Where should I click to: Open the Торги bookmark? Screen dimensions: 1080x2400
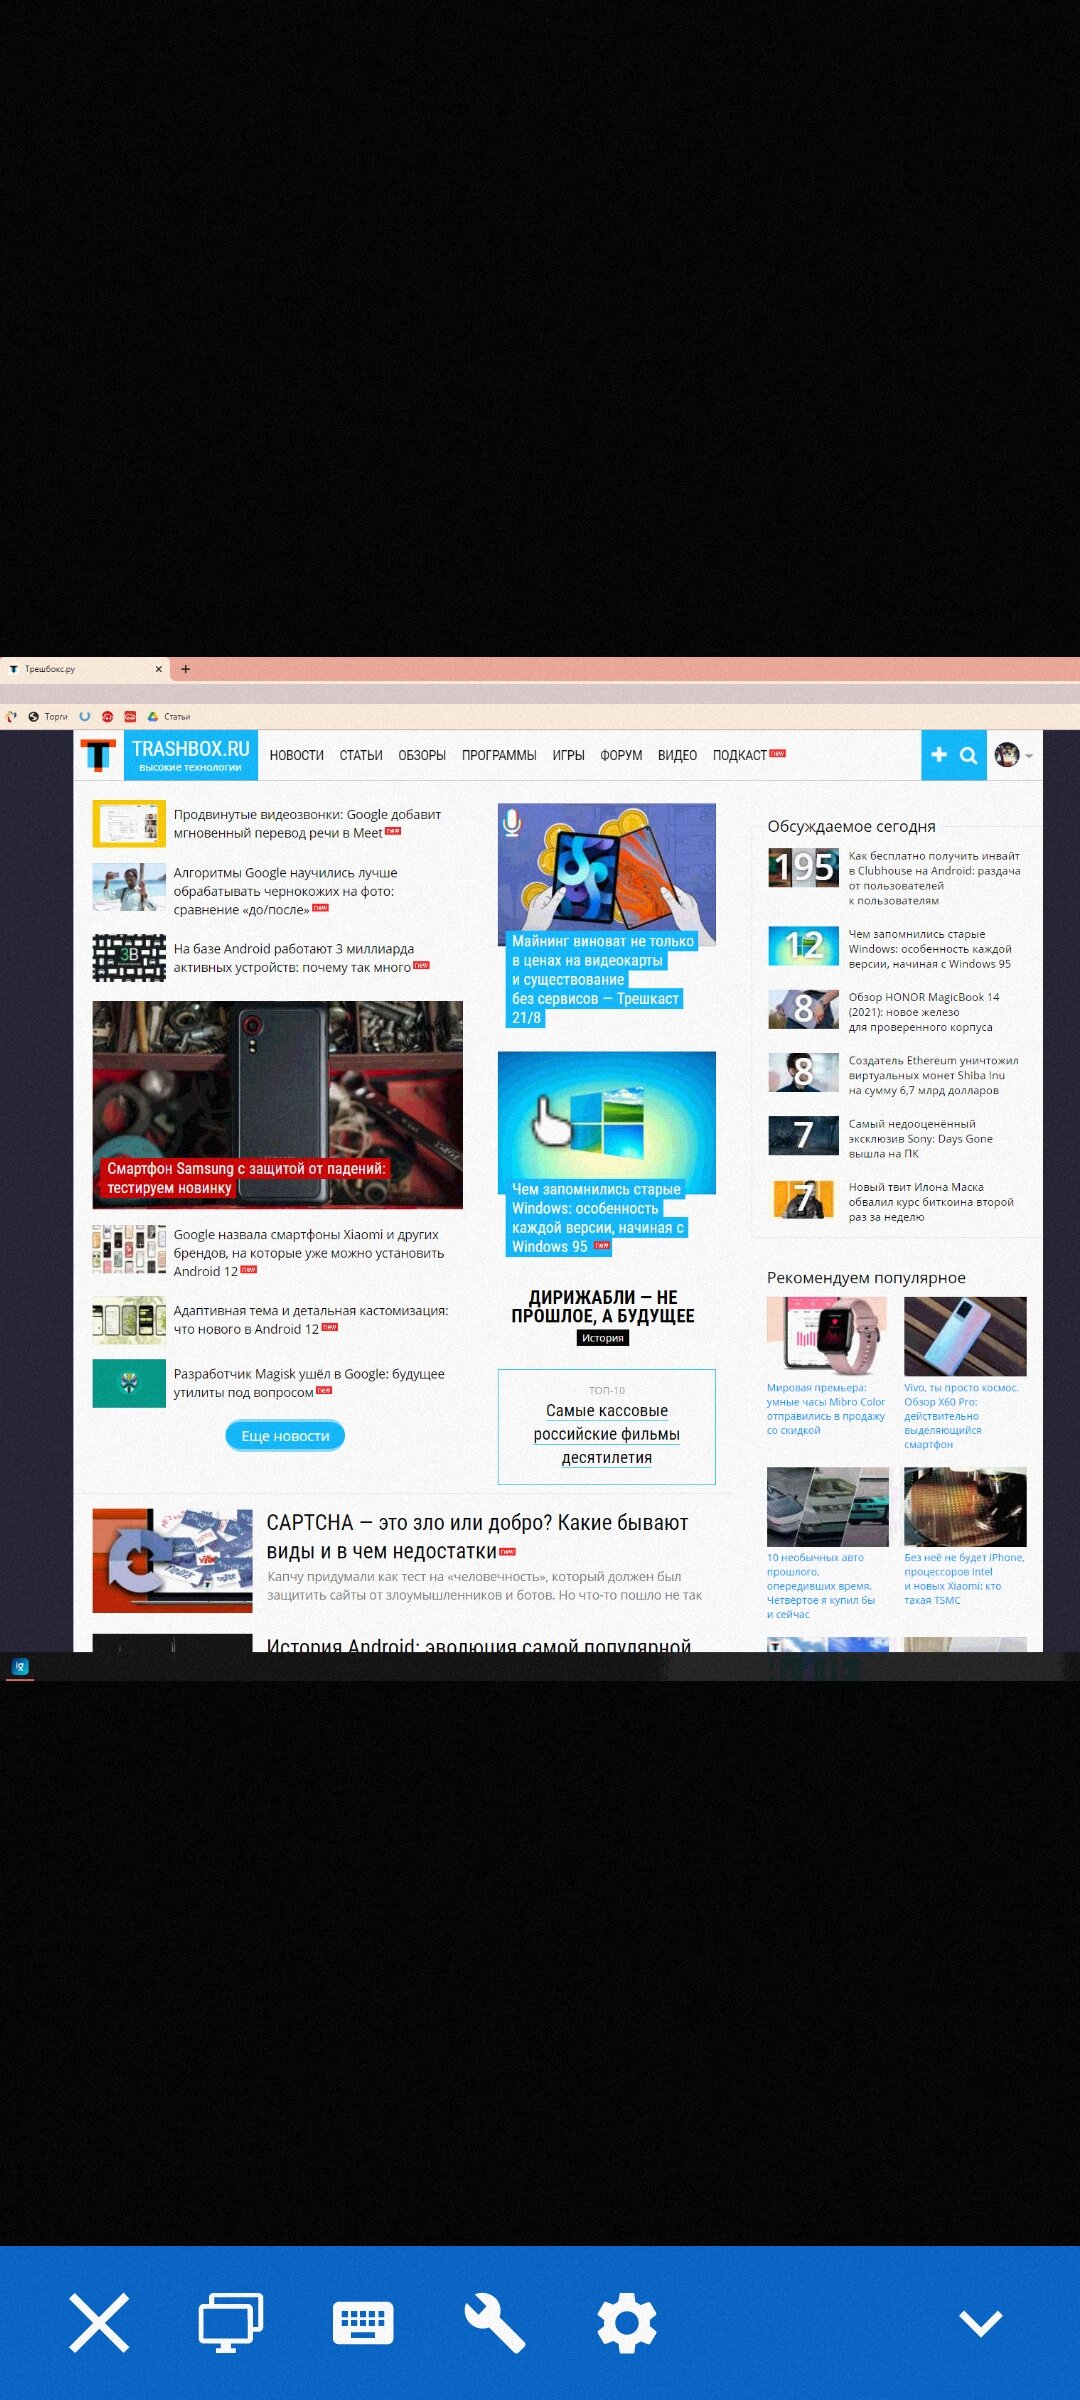pyautogui.click(x=48, y=716)
